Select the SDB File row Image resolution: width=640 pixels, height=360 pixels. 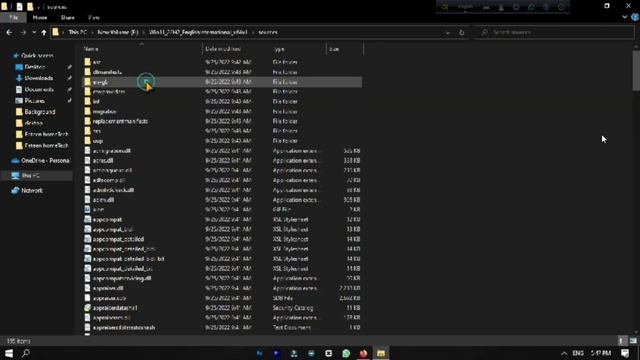(222, 298)
